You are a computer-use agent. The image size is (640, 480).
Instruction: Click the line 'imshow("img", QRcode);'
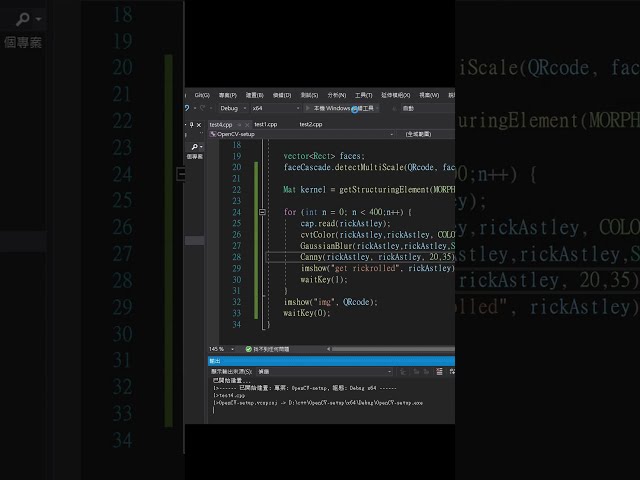[x=331, y=302]
